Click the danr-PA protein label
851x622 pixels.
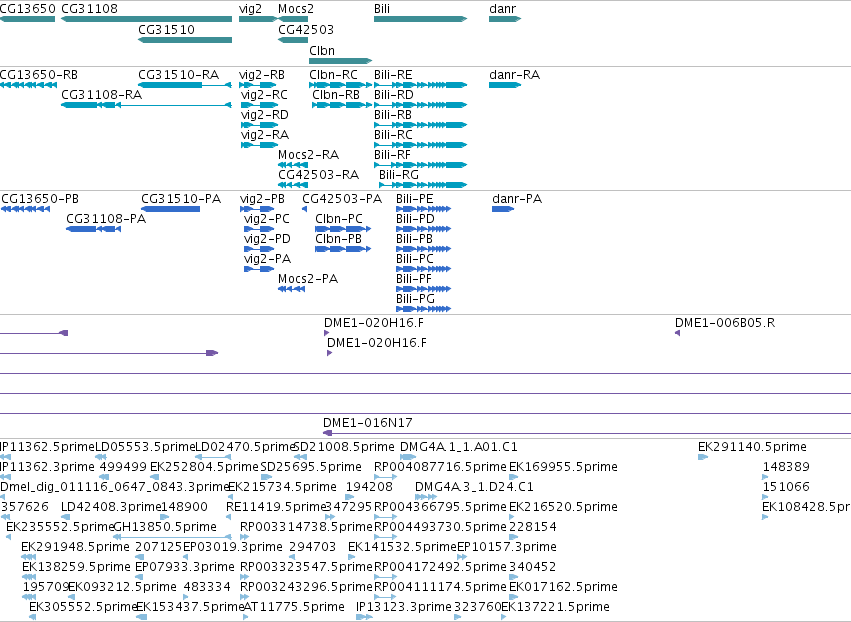point(517,199)
